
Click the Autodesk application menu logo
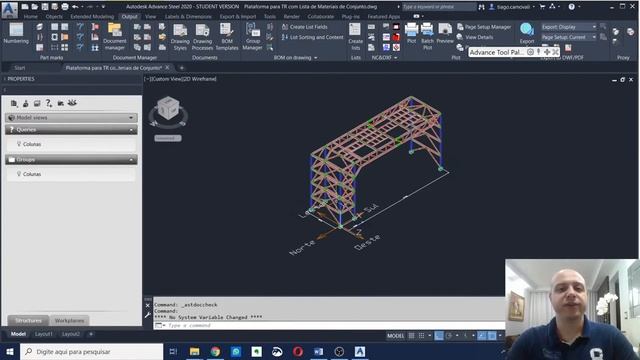click(x=9, y=9)
